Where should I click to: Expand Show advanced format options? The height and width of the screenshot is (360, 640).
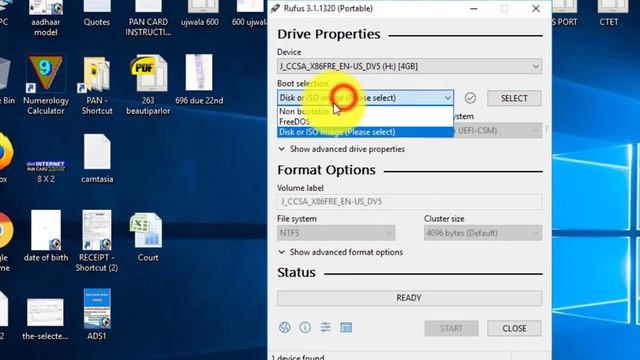pos(340,252)
